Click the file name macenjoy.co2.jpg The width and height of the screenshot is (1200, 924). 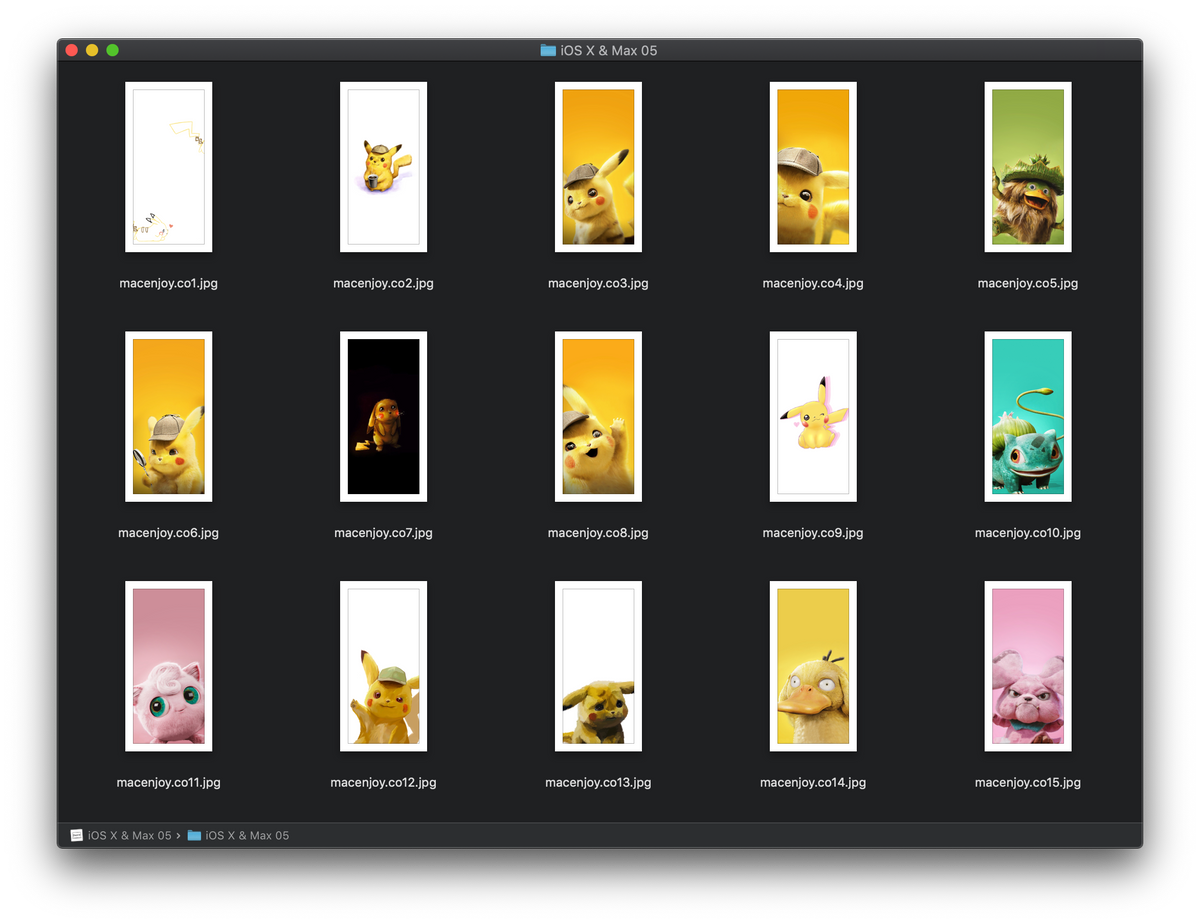[383, 283]
